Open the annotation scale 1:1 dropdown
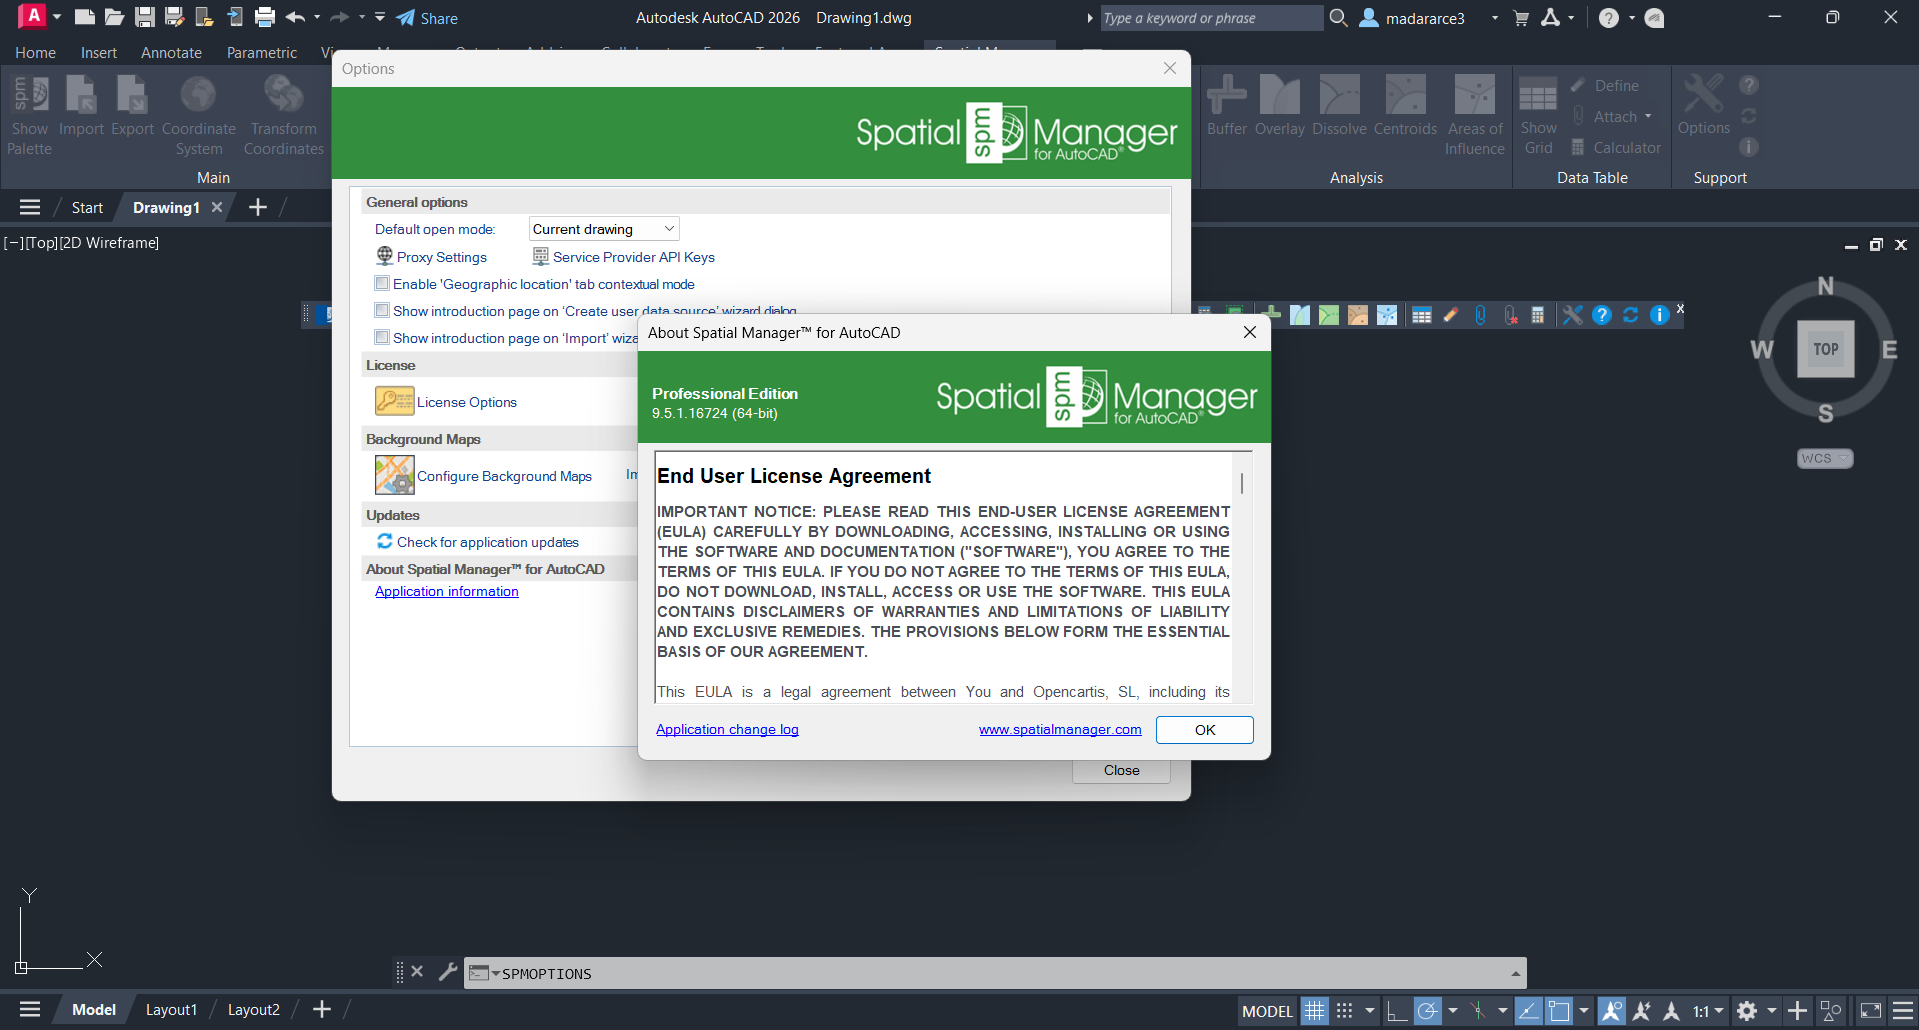Viewport: 1919px width, 1030px height. pyautogui.click(x=1708, y=1011)
